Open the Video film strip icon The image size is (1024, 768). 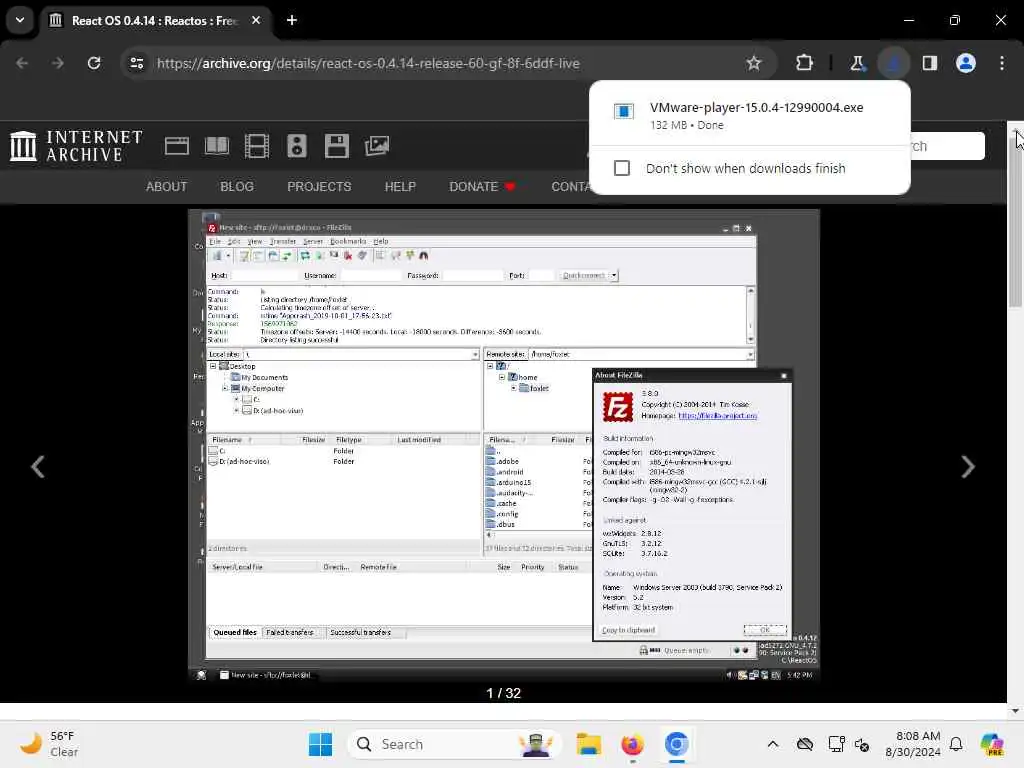(x=257, y=146)
